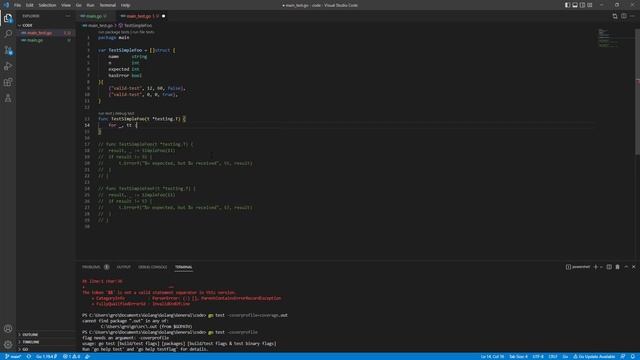The width and height of the screenshot is (640, 360).
Task: Click the Ln 14 cursor position indicator
Action: tap(492, 356)
